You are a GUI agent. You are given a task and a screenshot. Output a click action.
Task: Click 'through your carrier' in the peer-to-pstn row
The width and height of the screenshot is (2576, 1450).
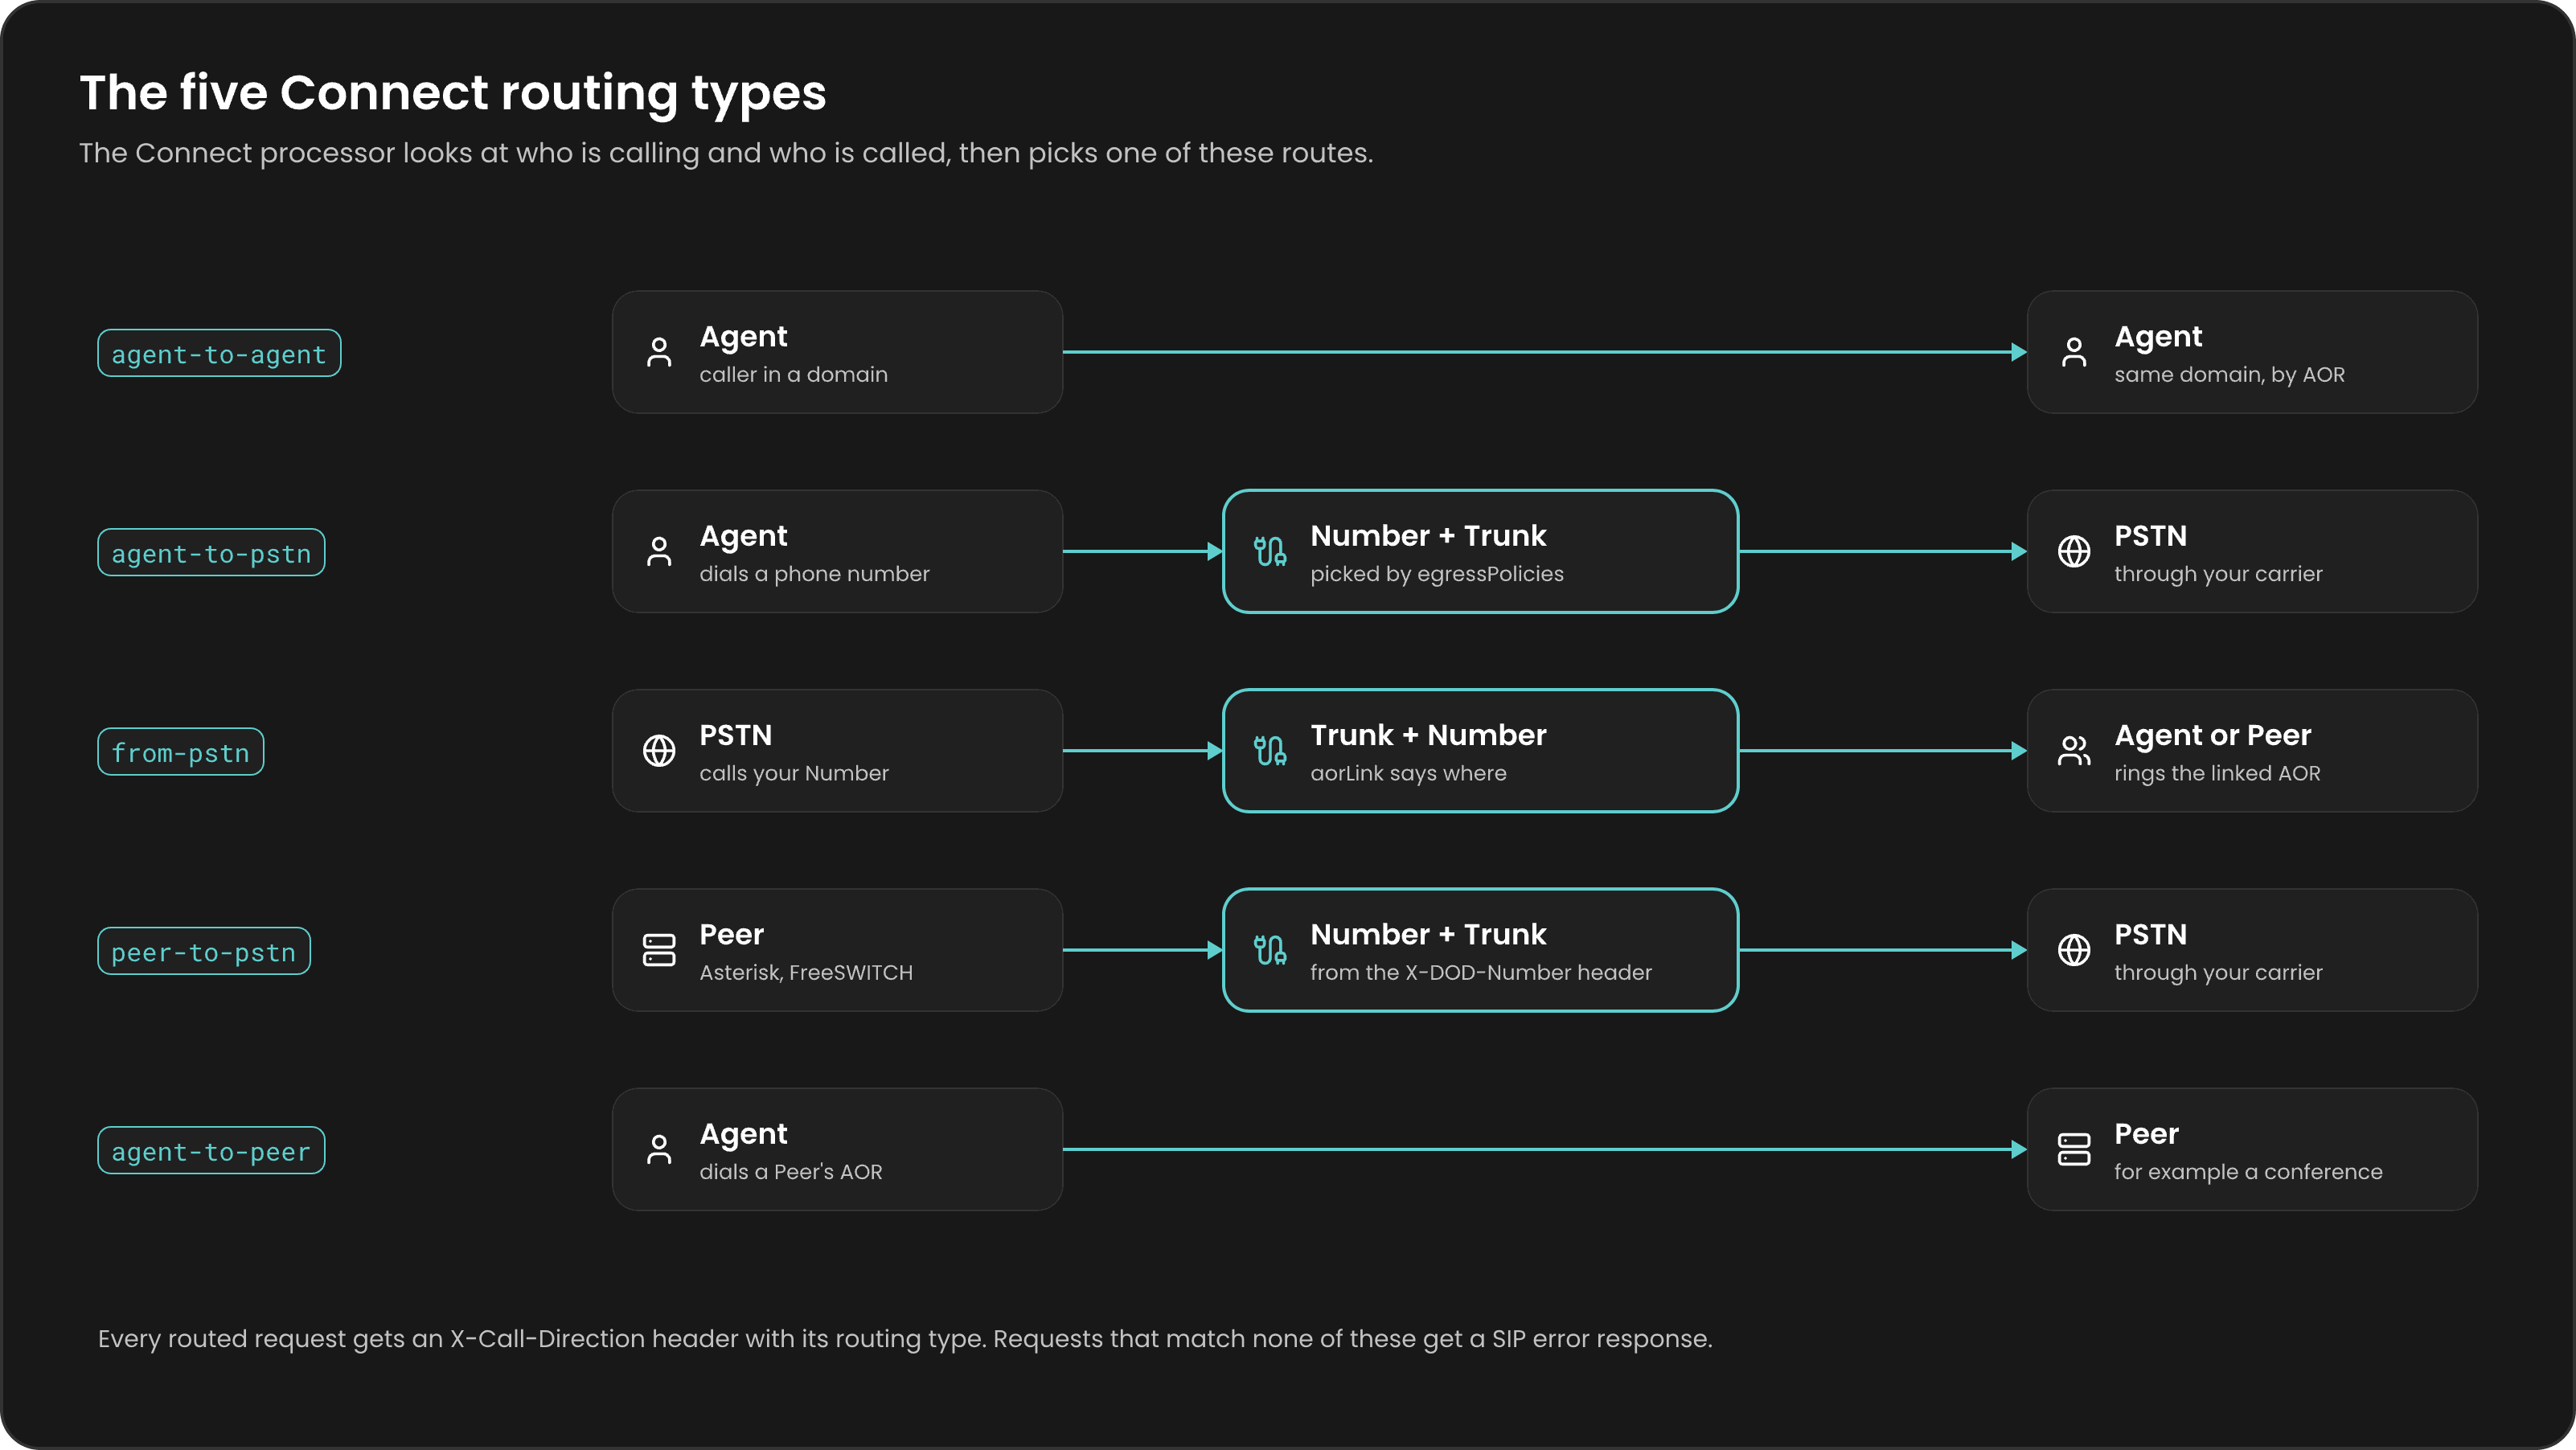(x=2218, y=972)
